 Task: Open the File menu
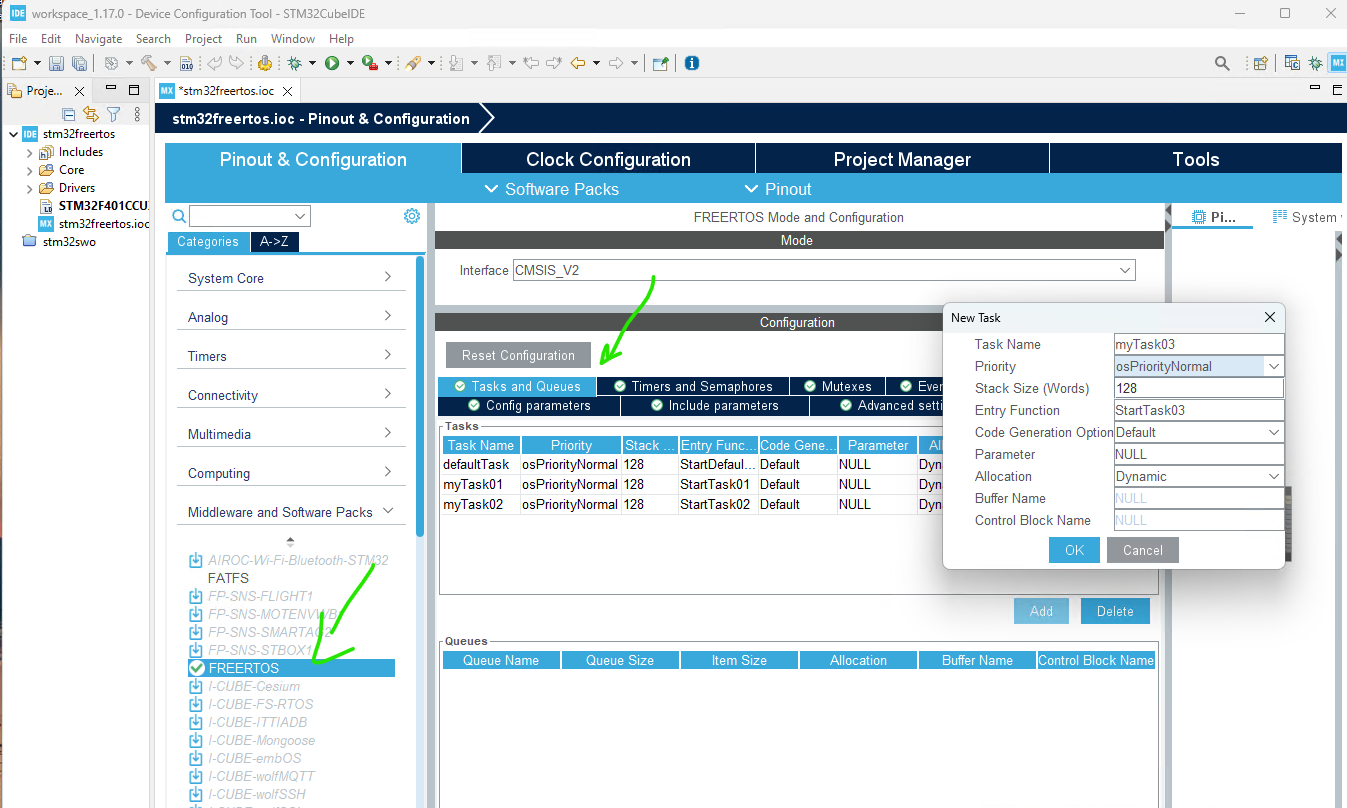(18, 39)
